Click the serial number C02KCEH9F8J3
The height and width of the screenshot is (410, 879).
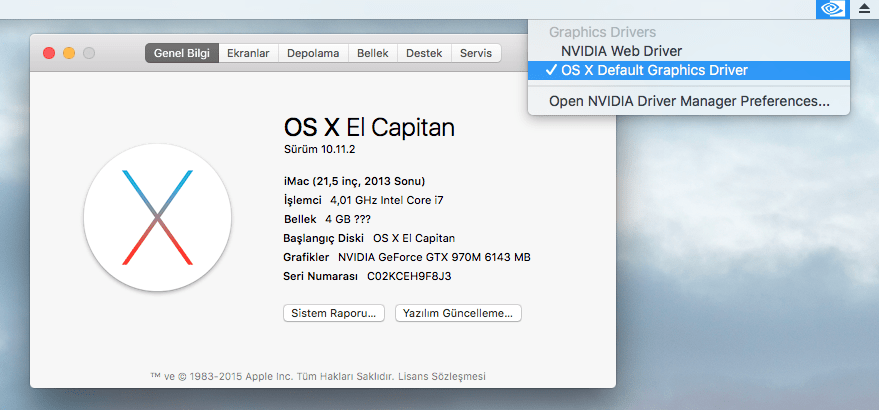coord(409,277)
